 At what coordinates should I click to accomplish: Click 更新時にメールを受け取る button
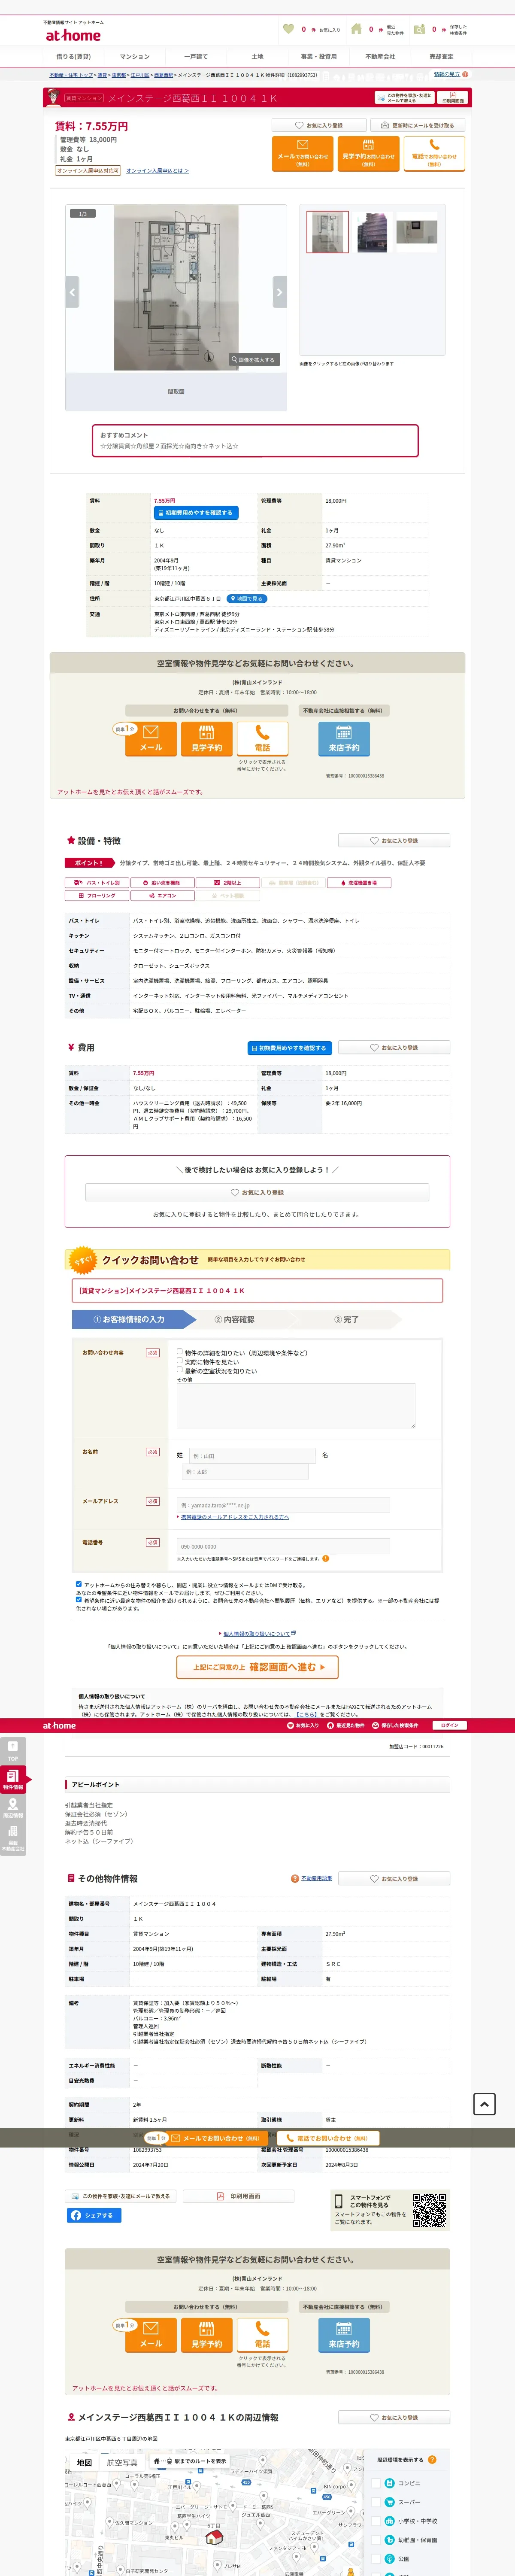[417, 126]
